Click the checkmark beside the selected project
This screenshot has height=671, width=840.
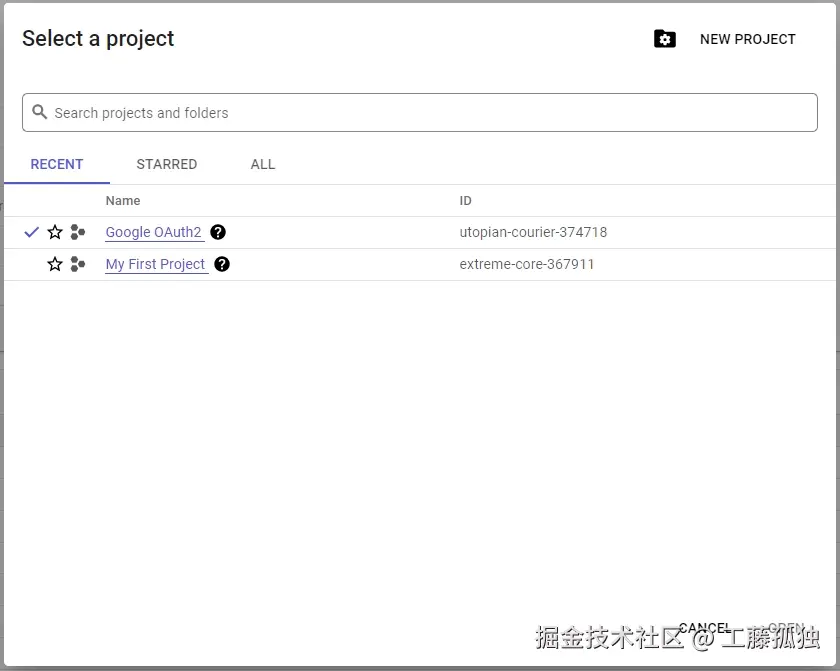[31, 232]
